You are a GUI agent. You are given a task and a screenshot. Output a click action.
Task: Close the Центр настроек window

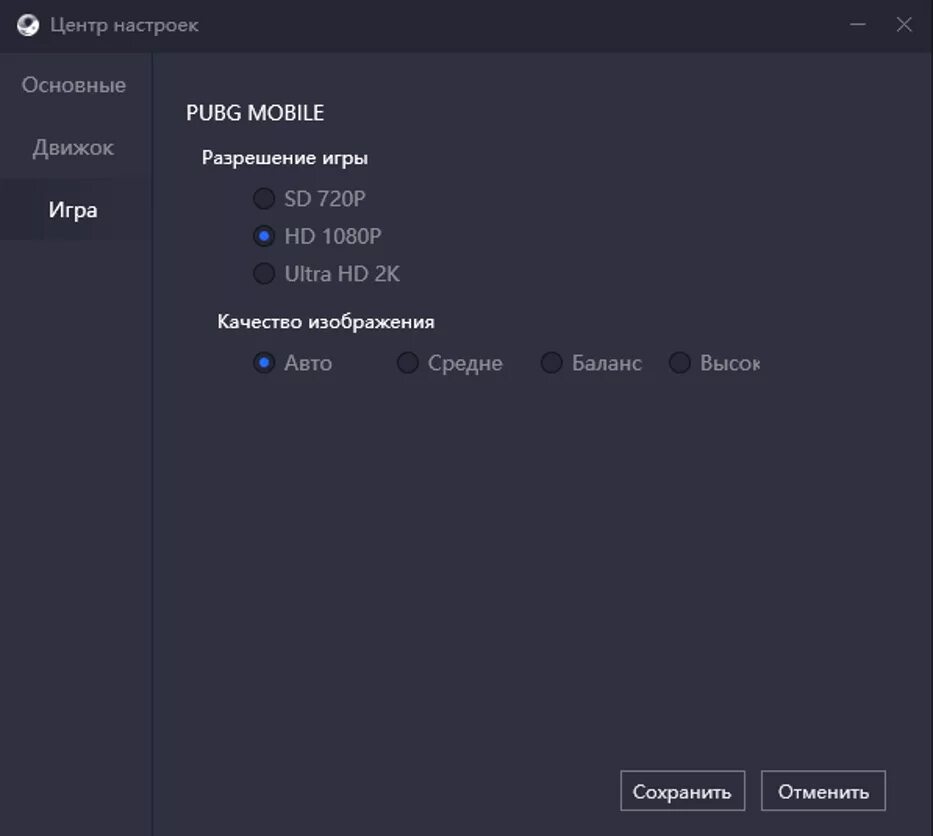tap(904, 25)
